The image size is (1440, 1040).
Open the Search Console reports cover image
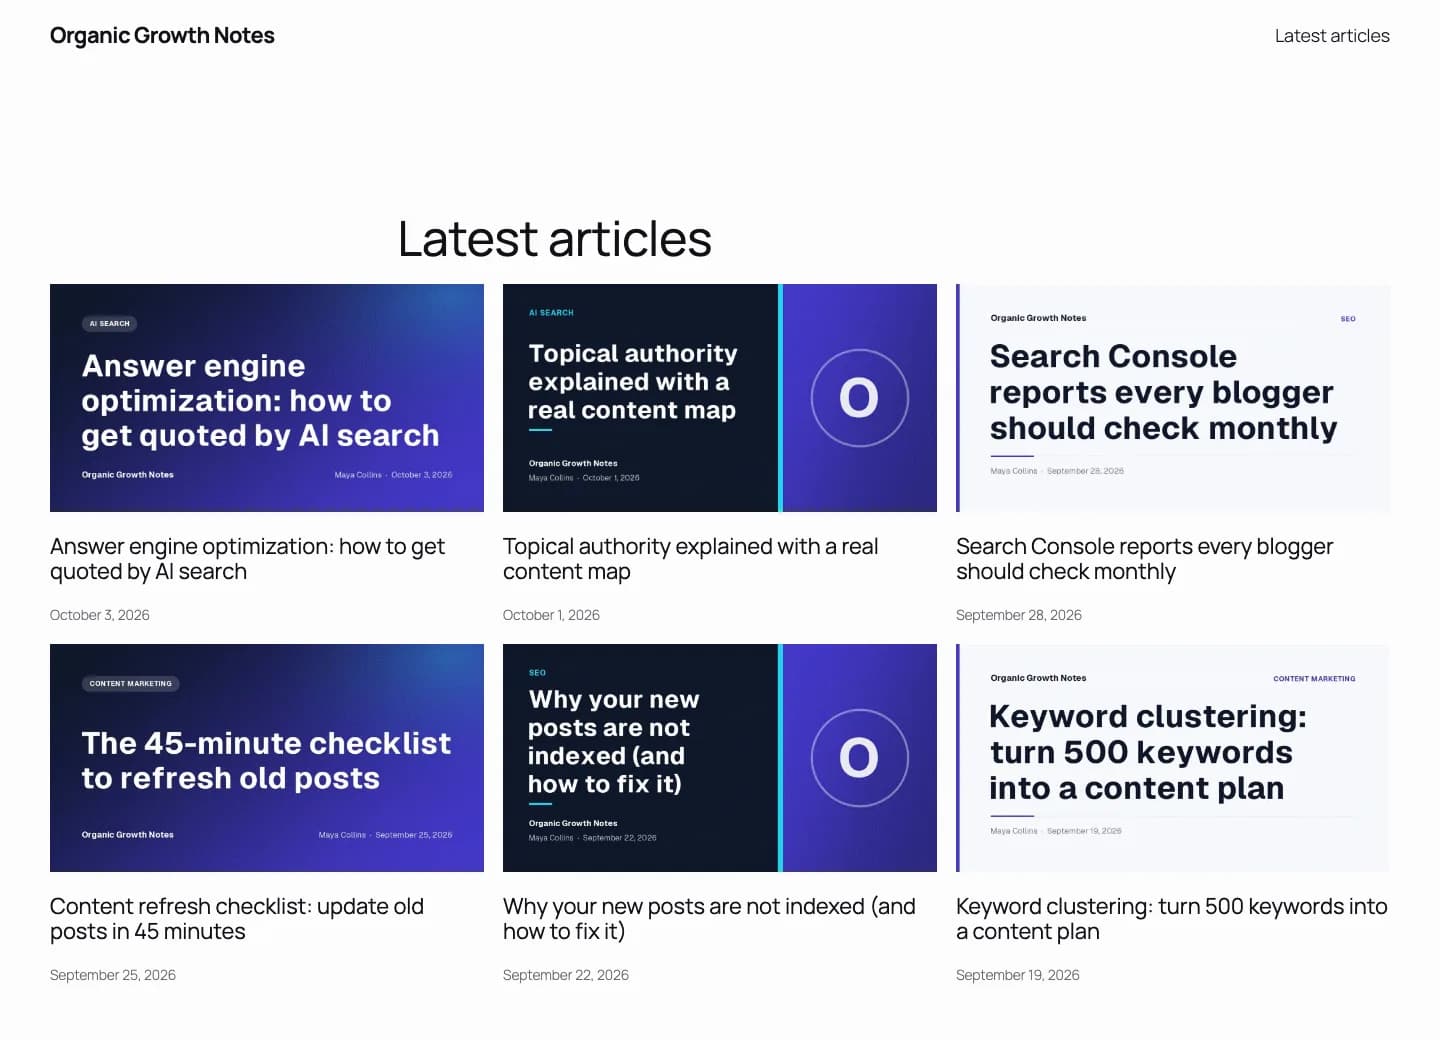pos(1173,398)
